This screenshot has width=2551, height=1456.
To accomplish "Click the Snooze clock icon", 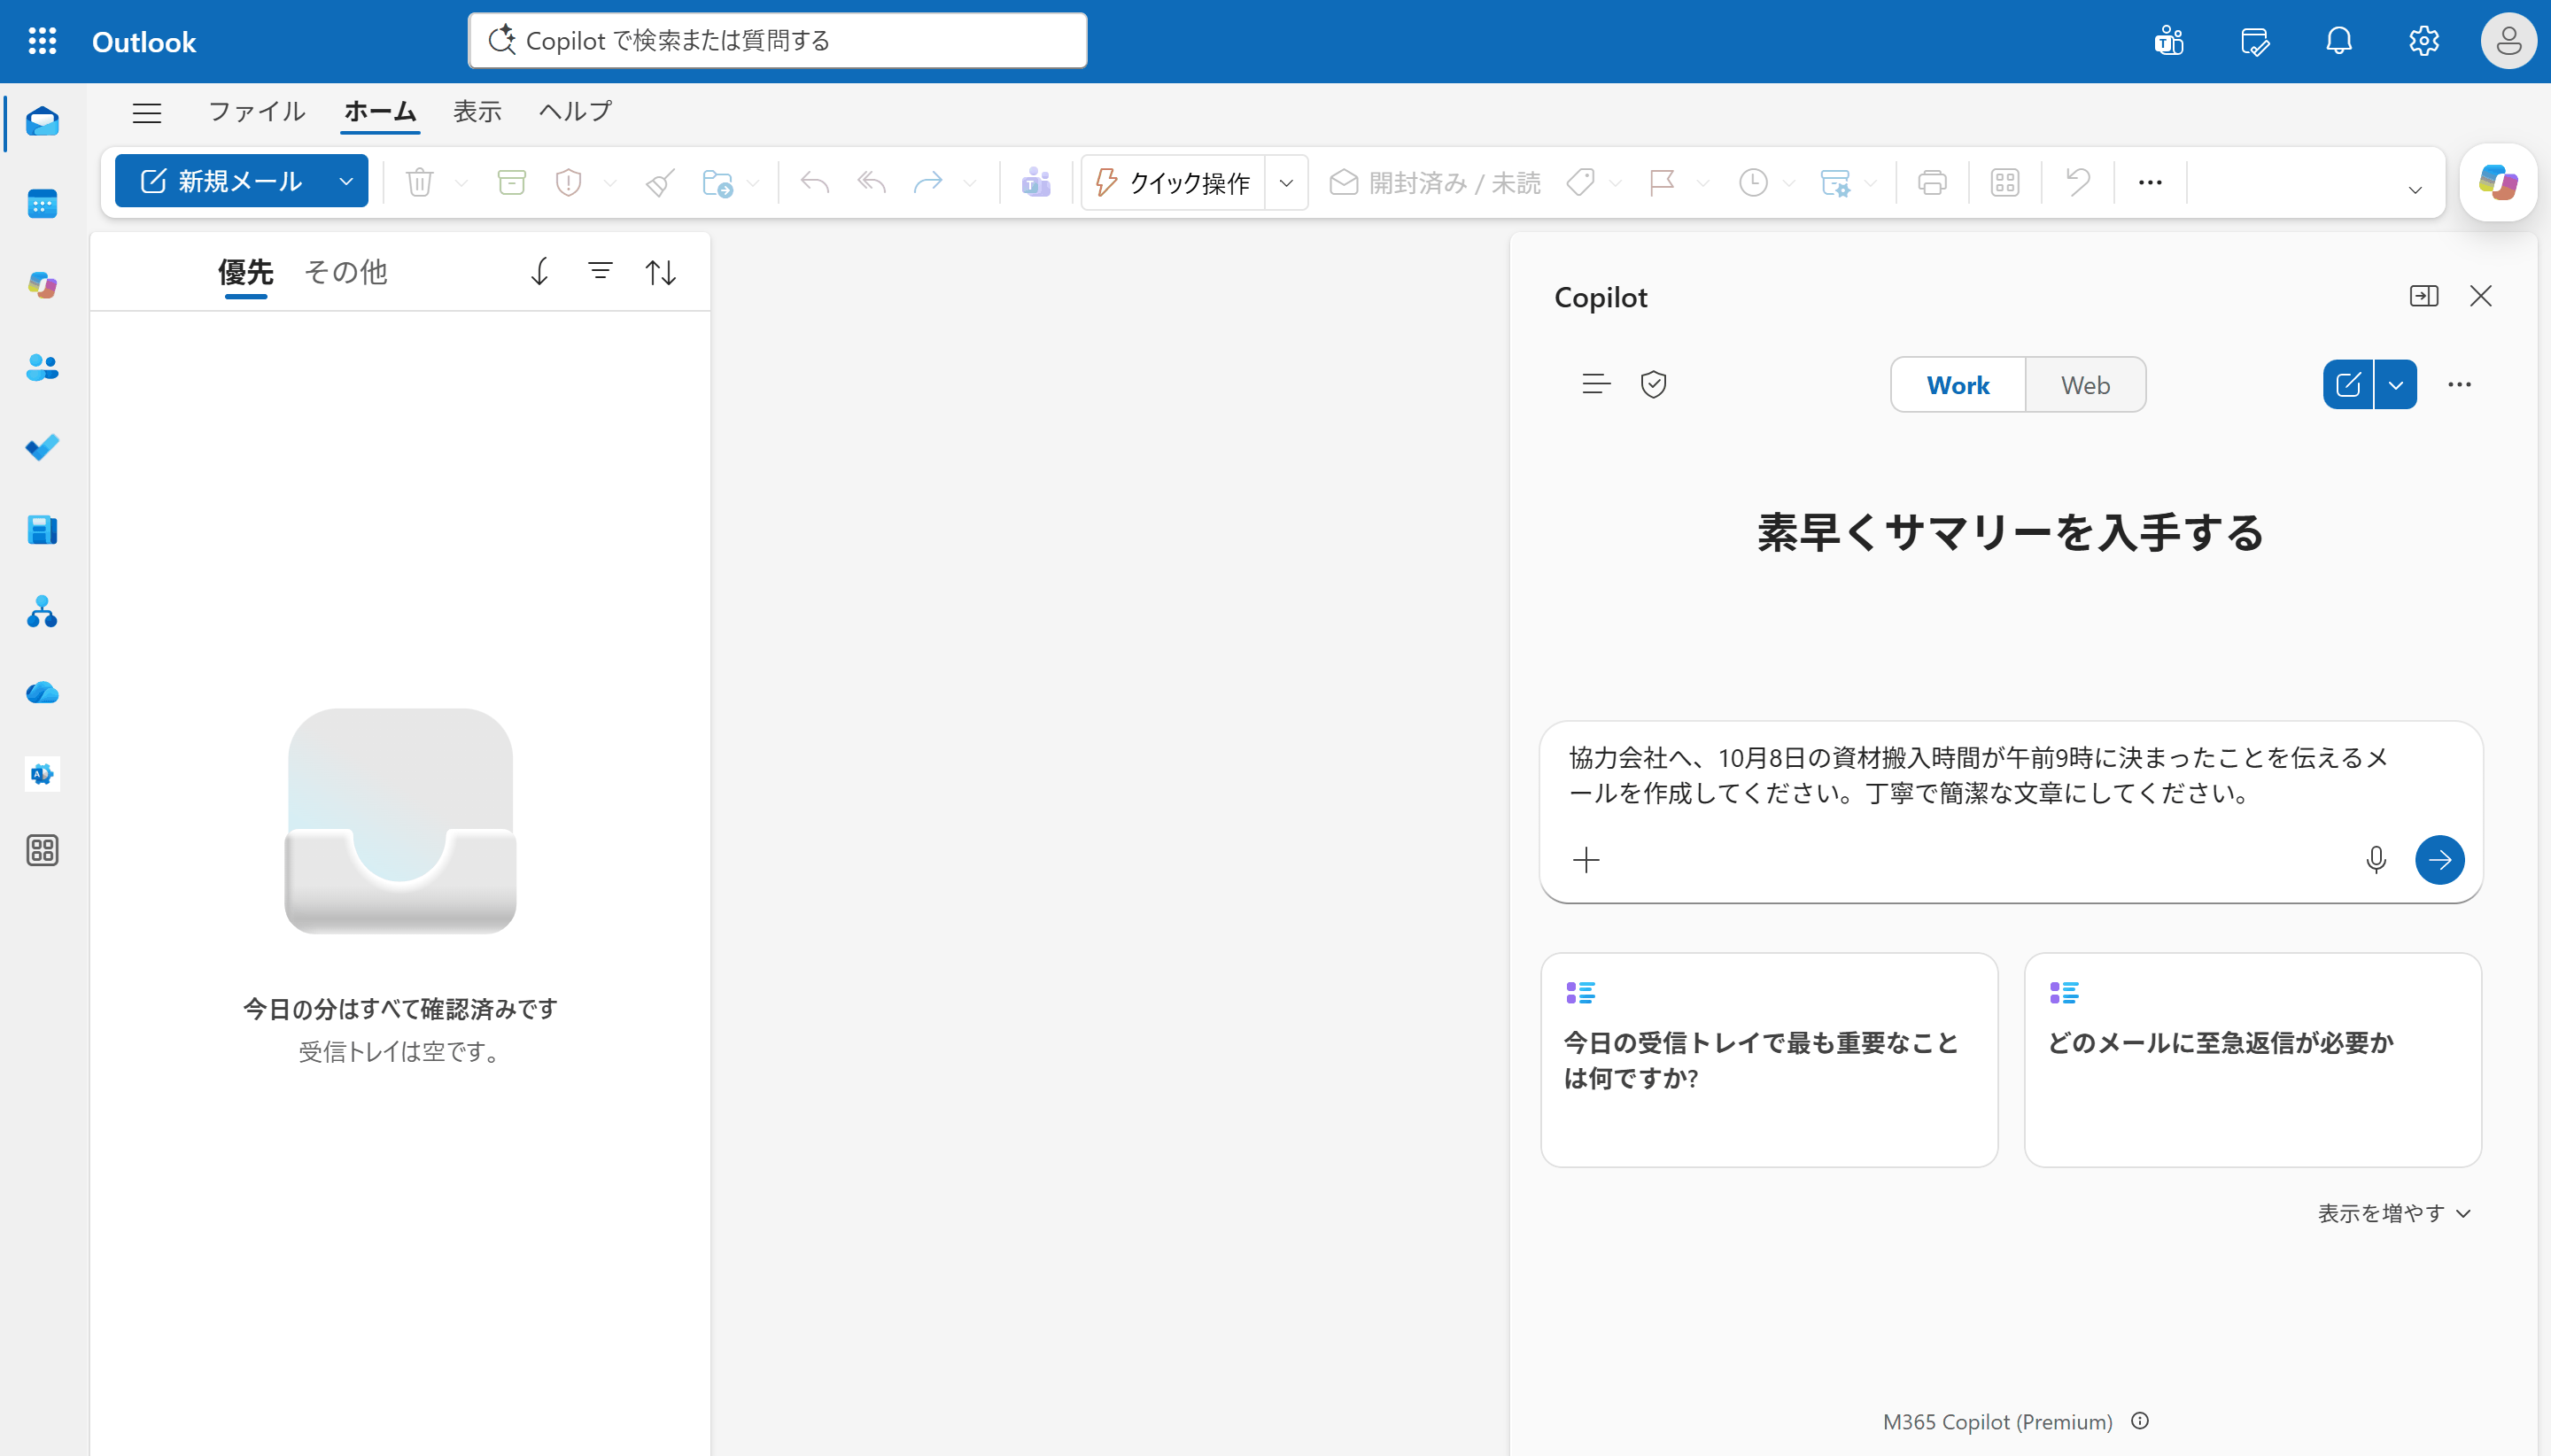I will pos(1753,182).
